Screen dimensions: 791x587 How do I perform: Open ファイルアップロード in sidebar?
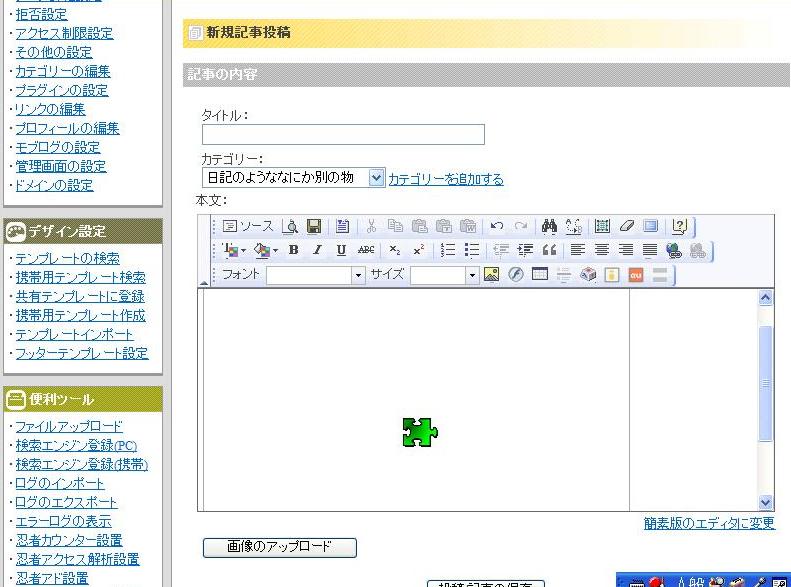(69, 427)
